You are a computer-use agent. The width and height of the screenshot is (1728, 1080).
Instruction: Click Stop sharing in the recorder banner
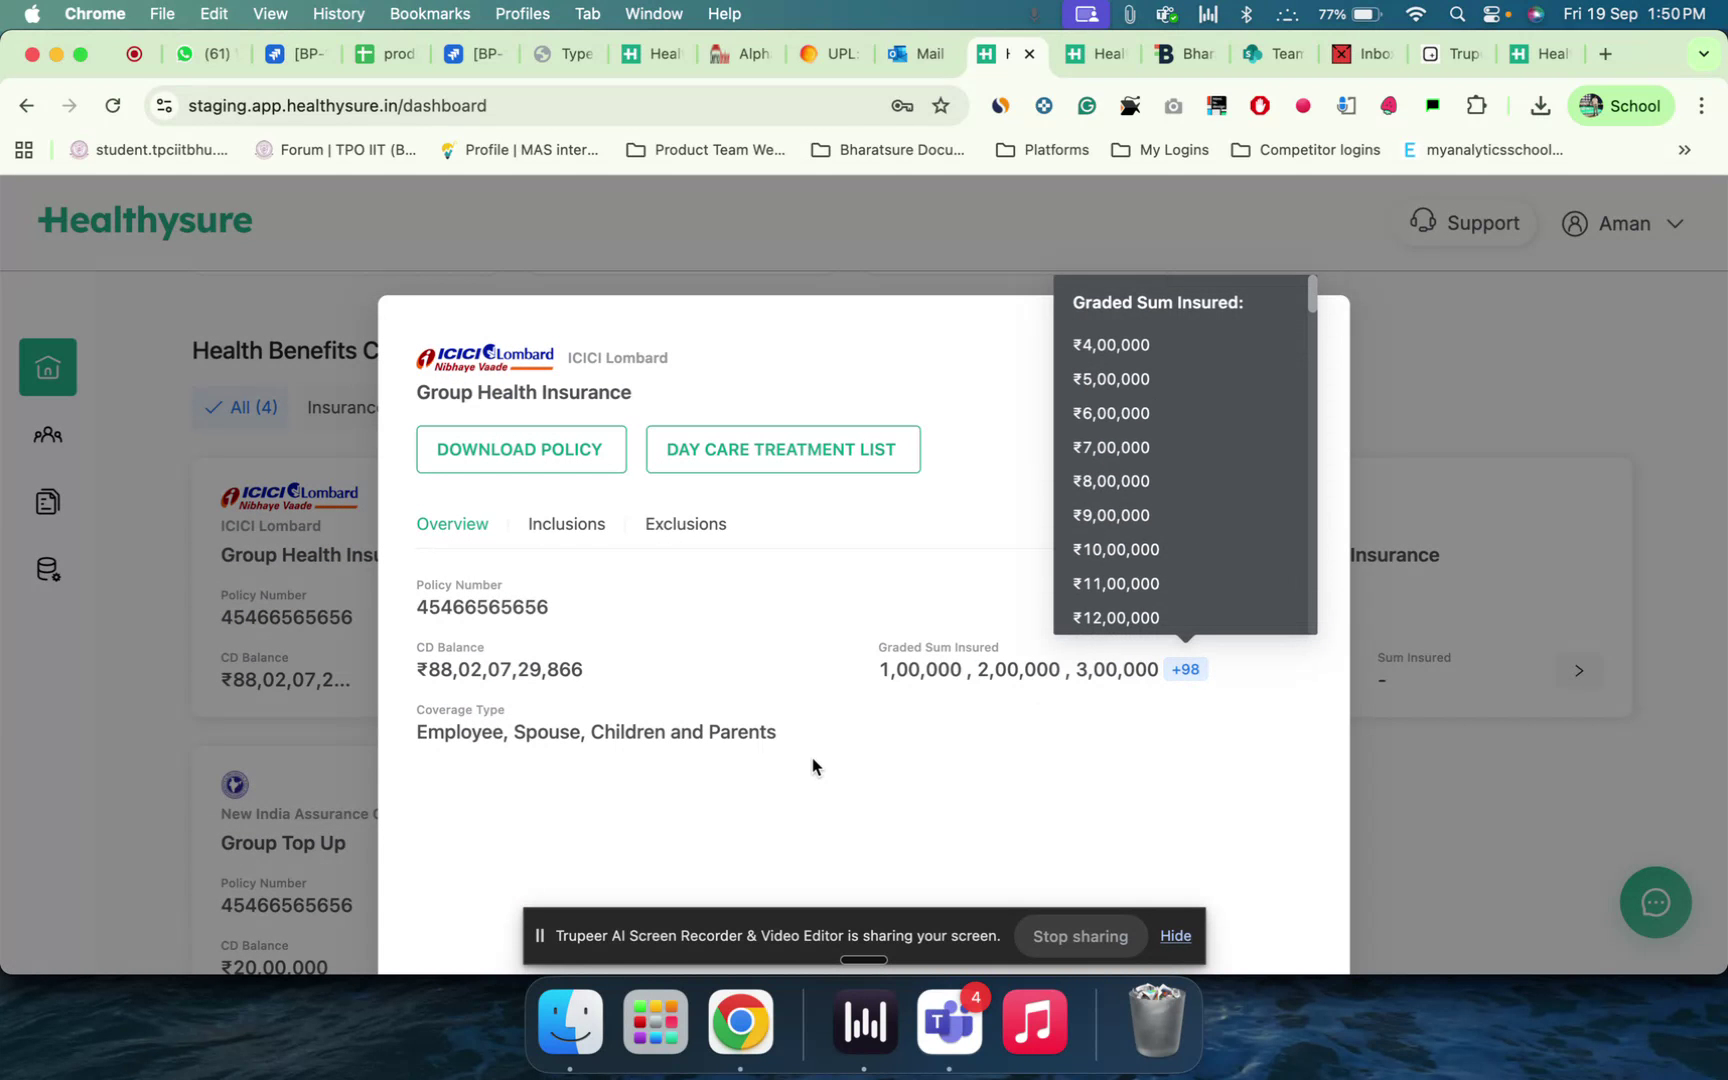[x=1080, y=936]
